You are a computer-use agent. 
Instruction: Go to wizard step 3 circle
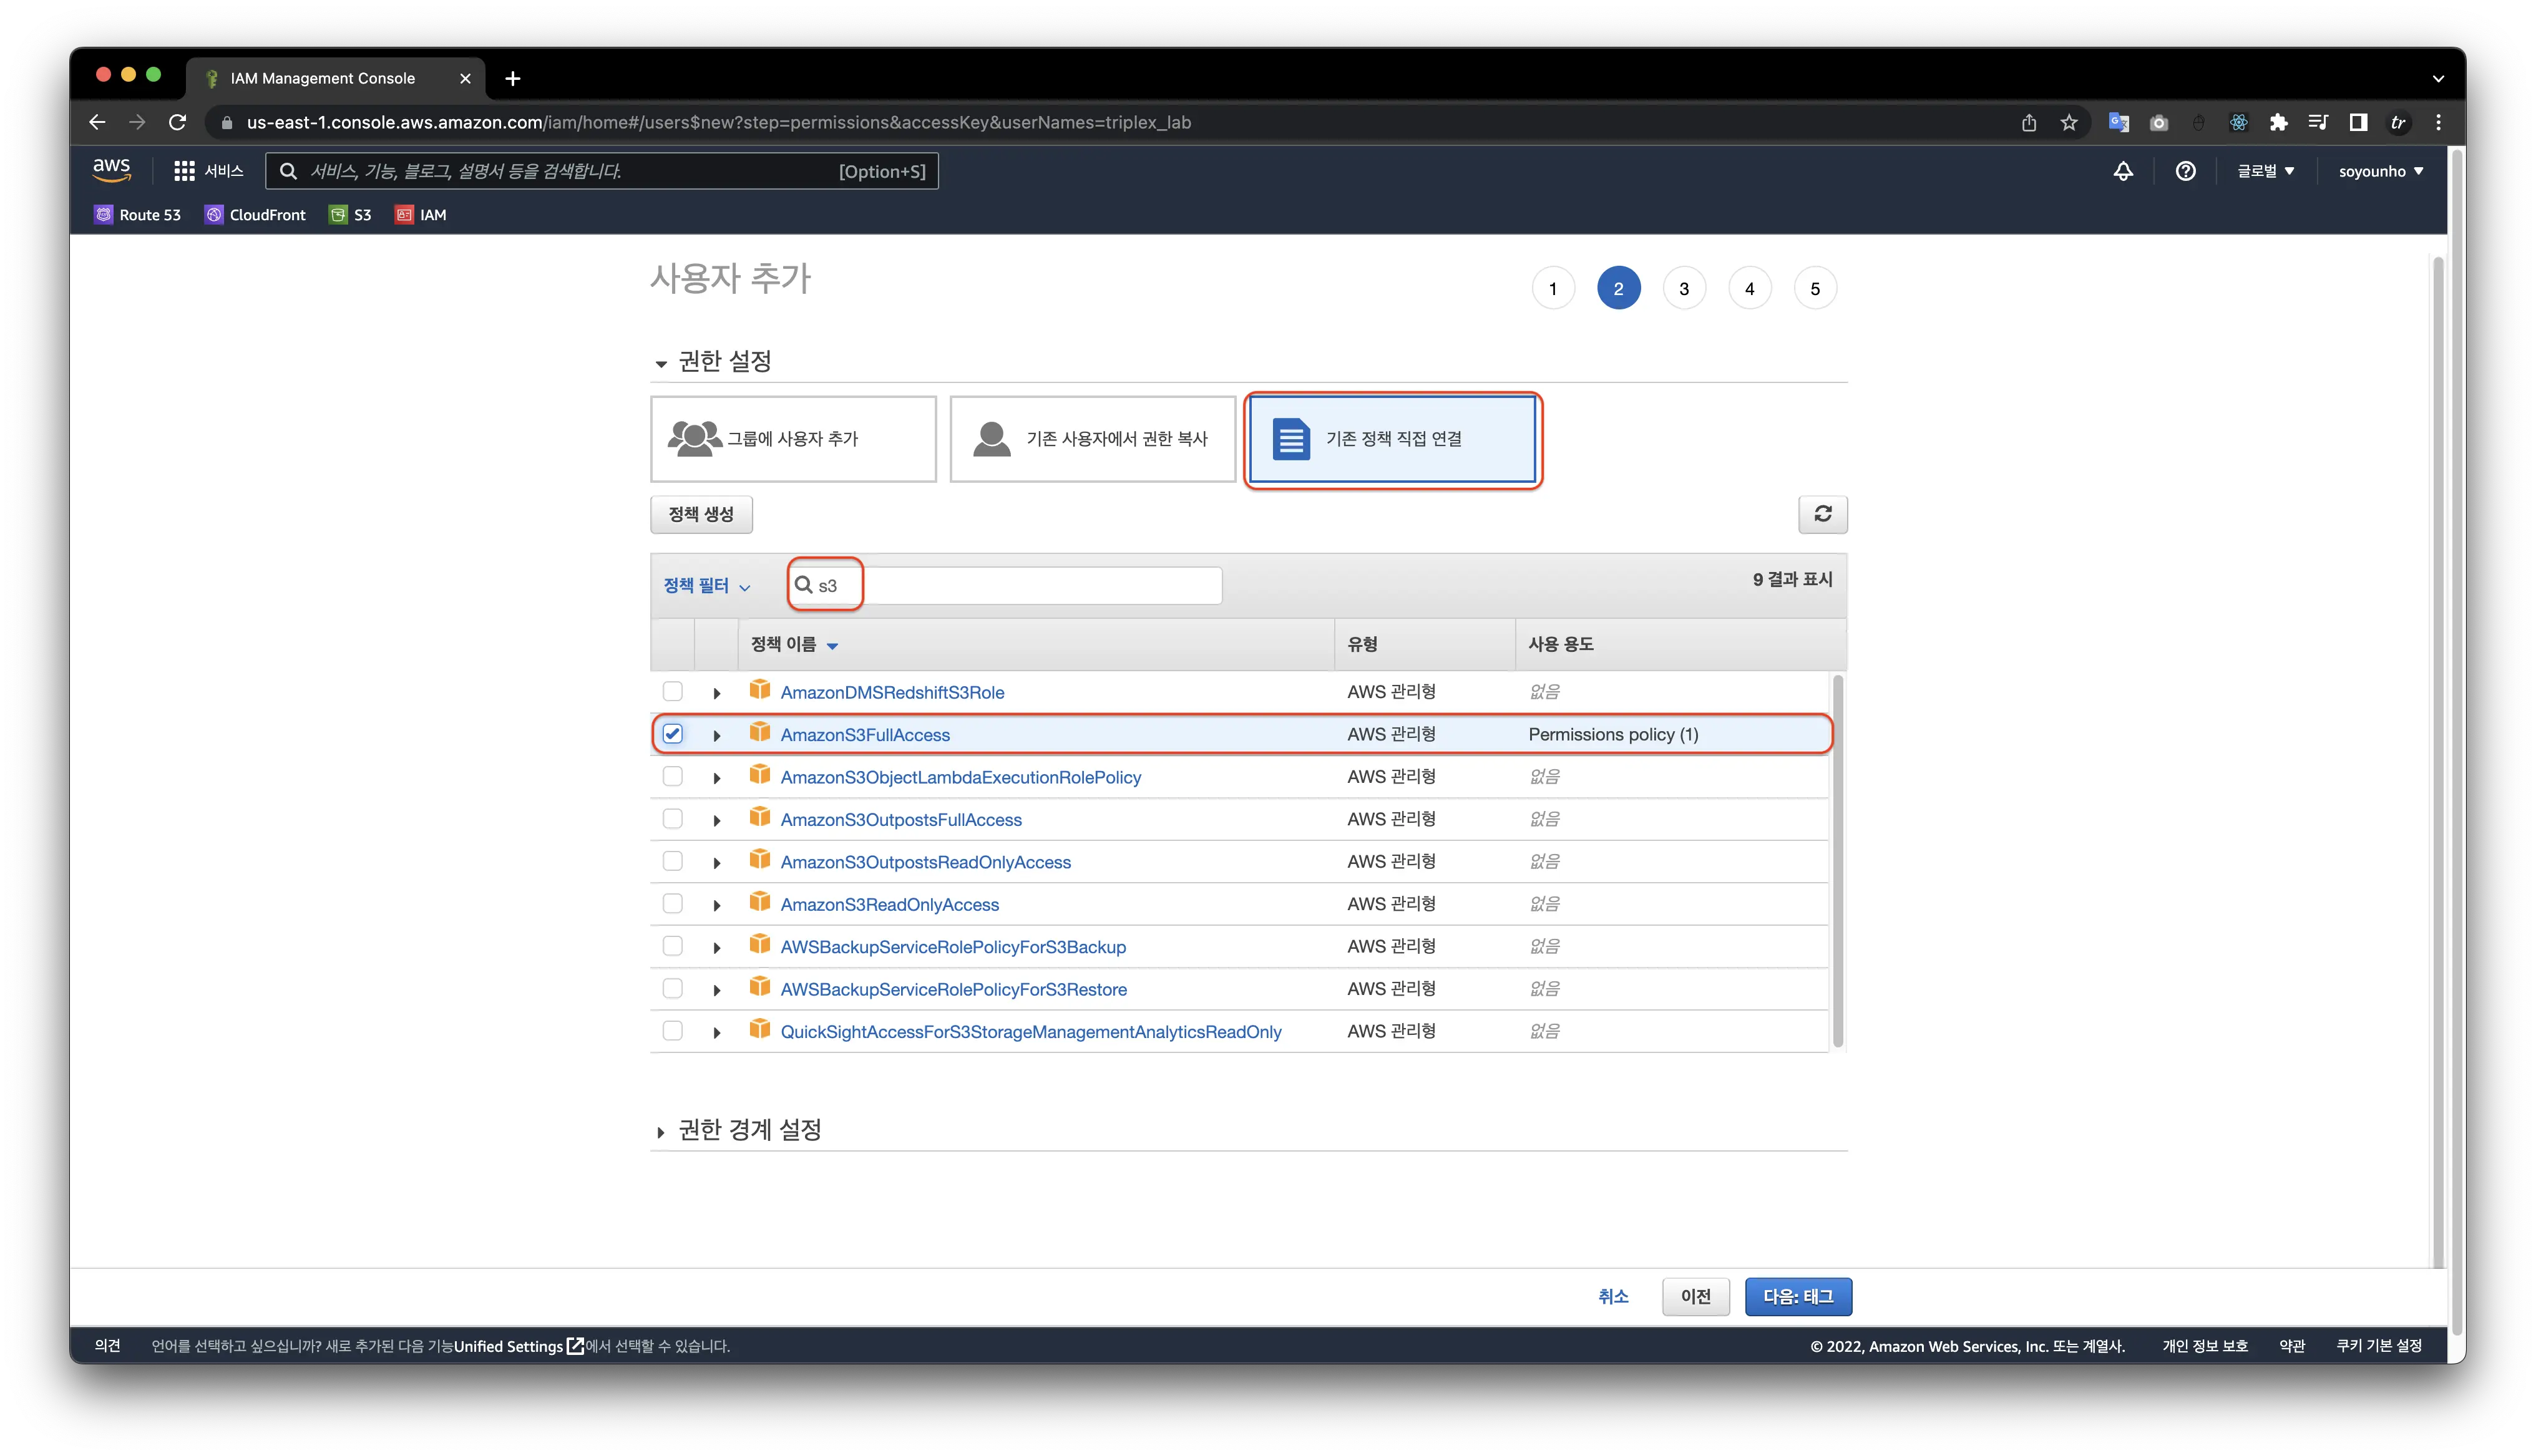[1683, 289]
